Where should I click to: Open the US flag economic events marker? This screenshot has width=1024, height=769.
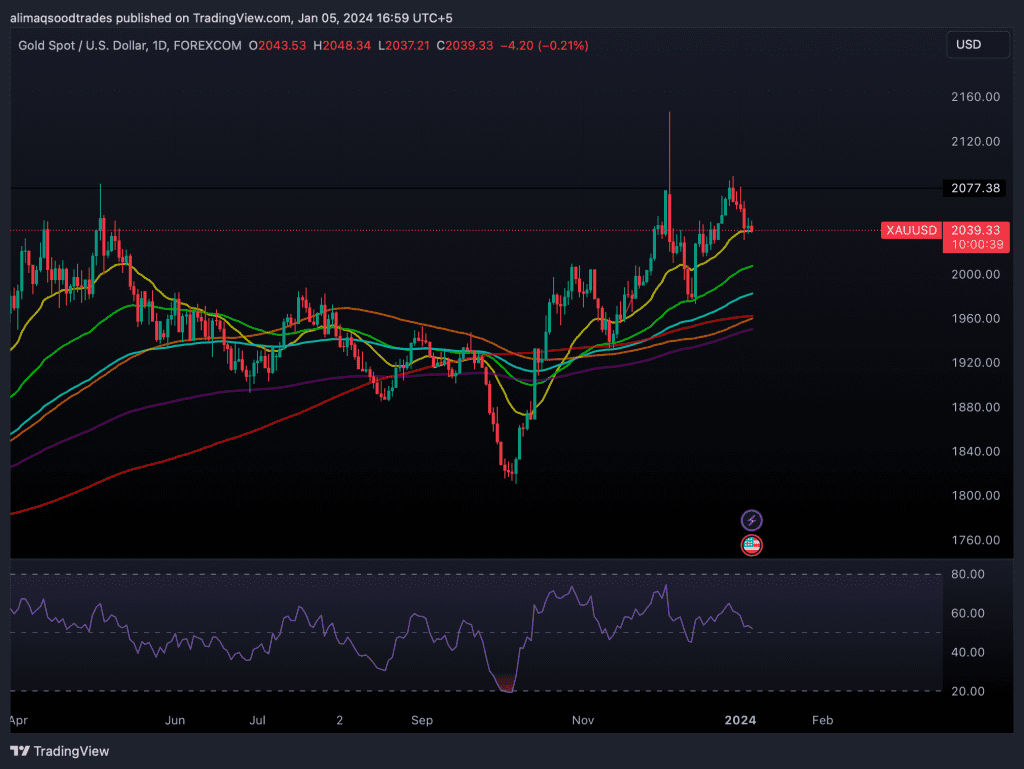pyautogui.click(x=751, y=545)
